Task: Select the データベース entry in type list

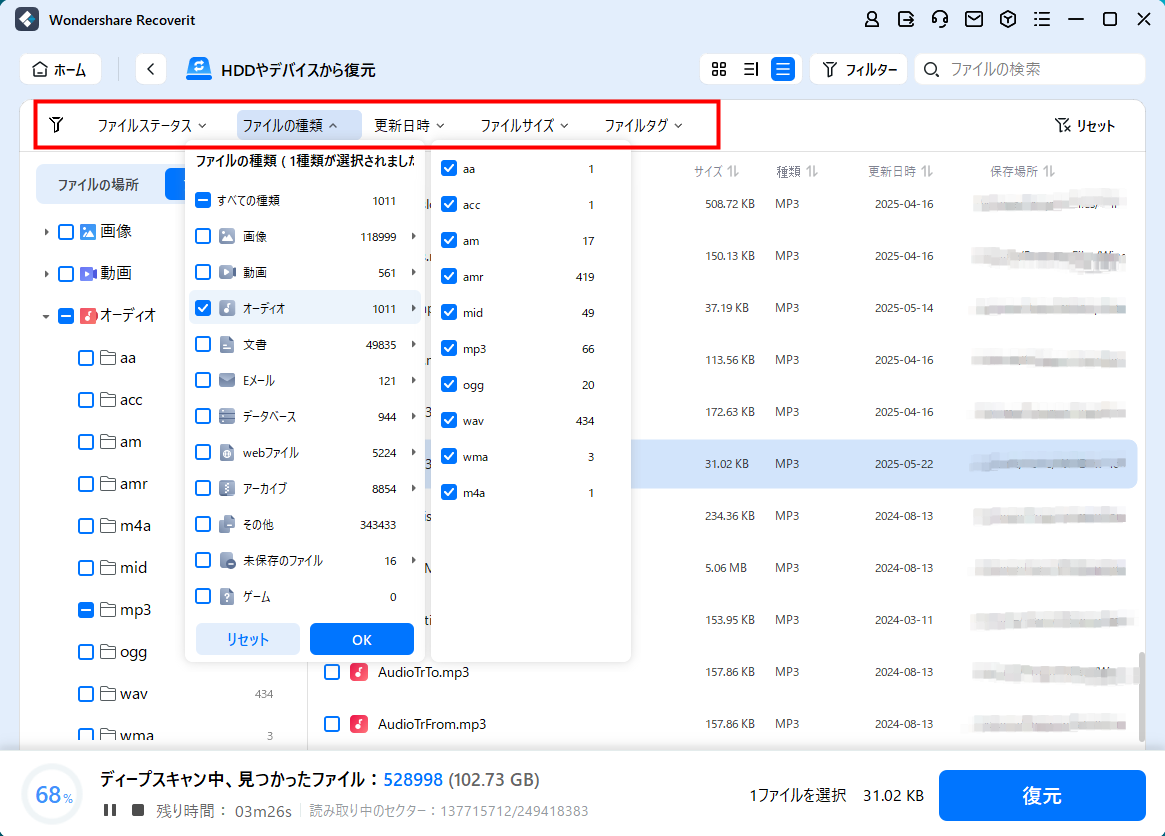Action: [305, 416]
